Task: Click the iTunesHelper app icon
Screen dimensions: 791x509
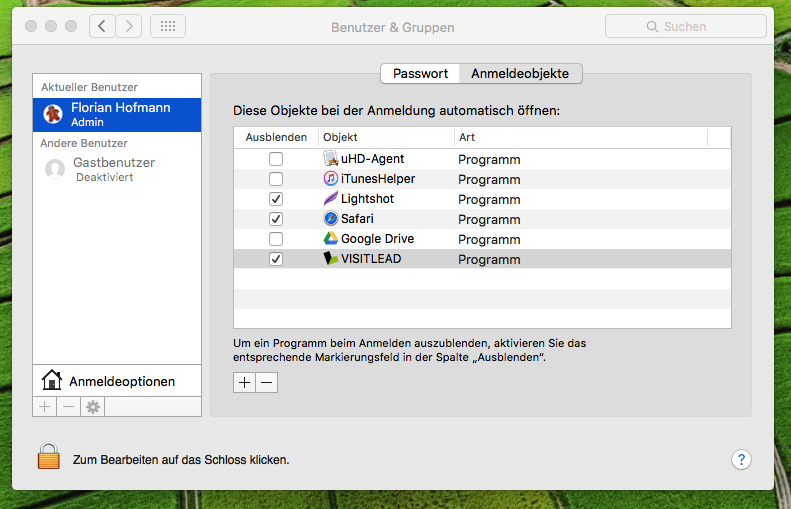Action: coord(330,178)
